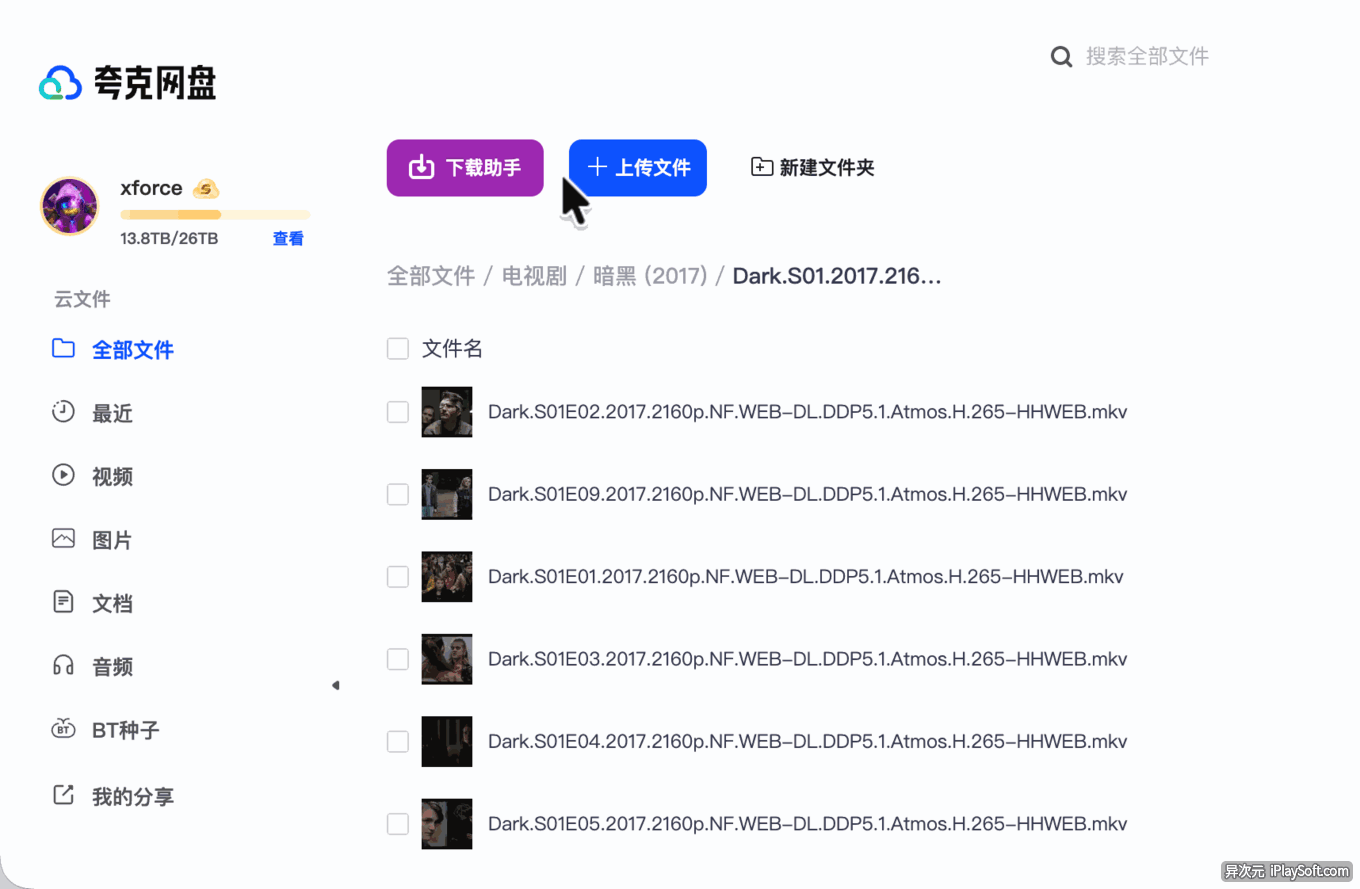Navigate to 暗黑 (2017) breadcrumb folder
Screen dimensions: 1360x889
coord(650,276)
